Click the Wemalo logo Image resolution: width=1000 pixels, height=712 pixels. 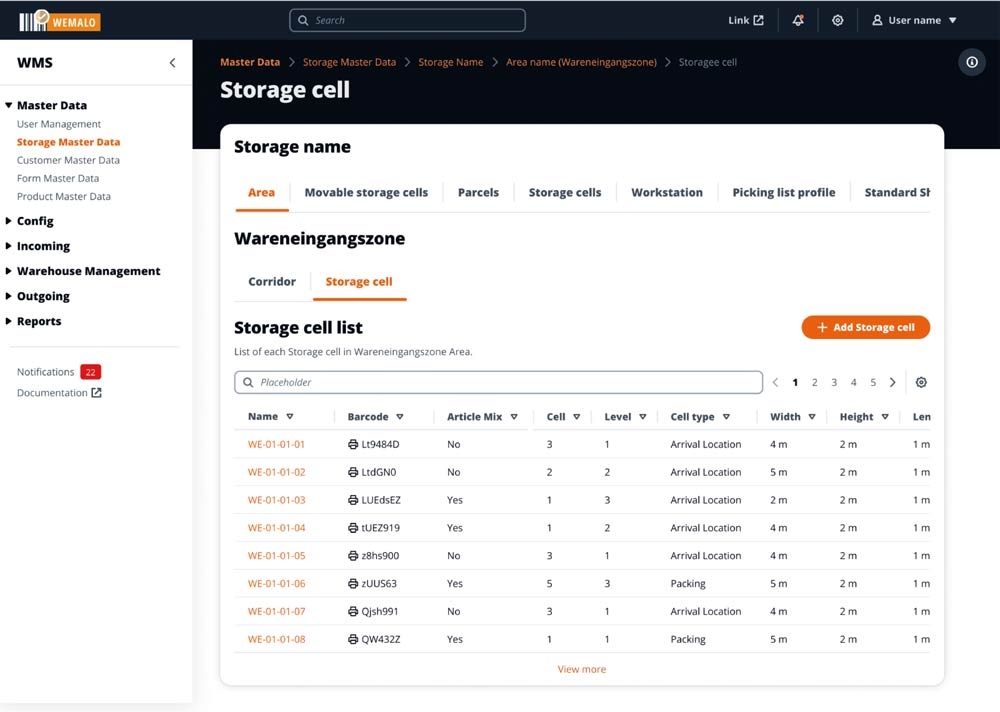(x=59, y=20)
